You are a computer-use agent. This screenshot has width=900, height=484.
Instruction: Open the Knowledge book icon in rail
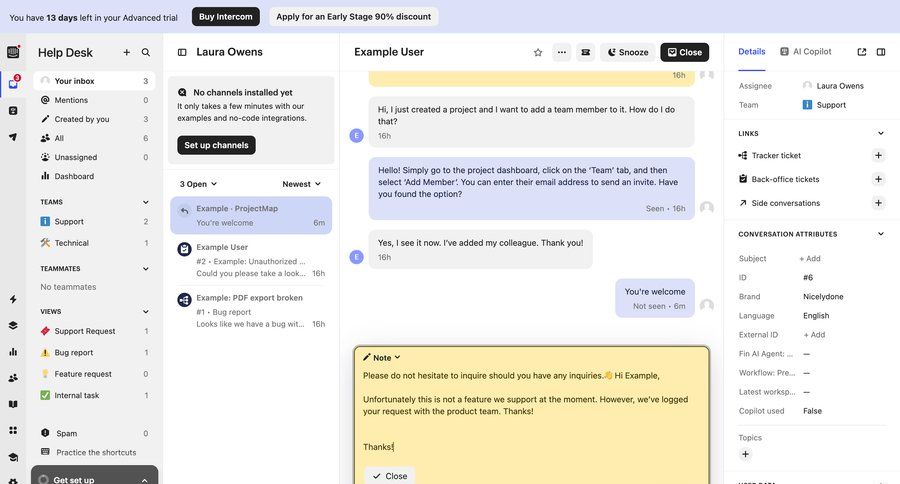[x=13, y=404]
